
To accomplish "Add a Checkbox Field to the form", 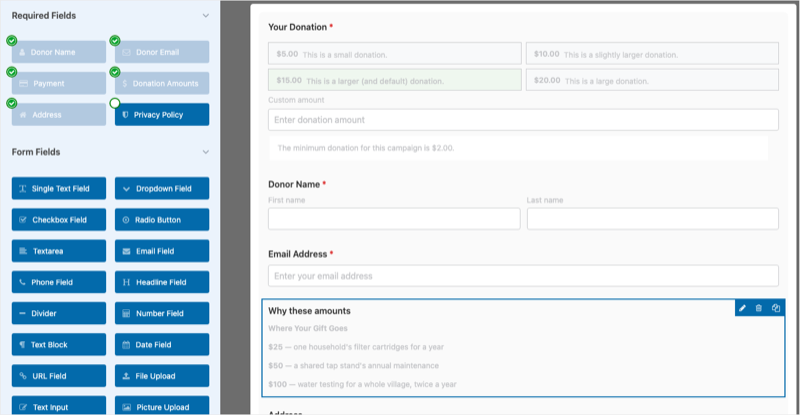I will pyautogui.click(x=59, y=219).
